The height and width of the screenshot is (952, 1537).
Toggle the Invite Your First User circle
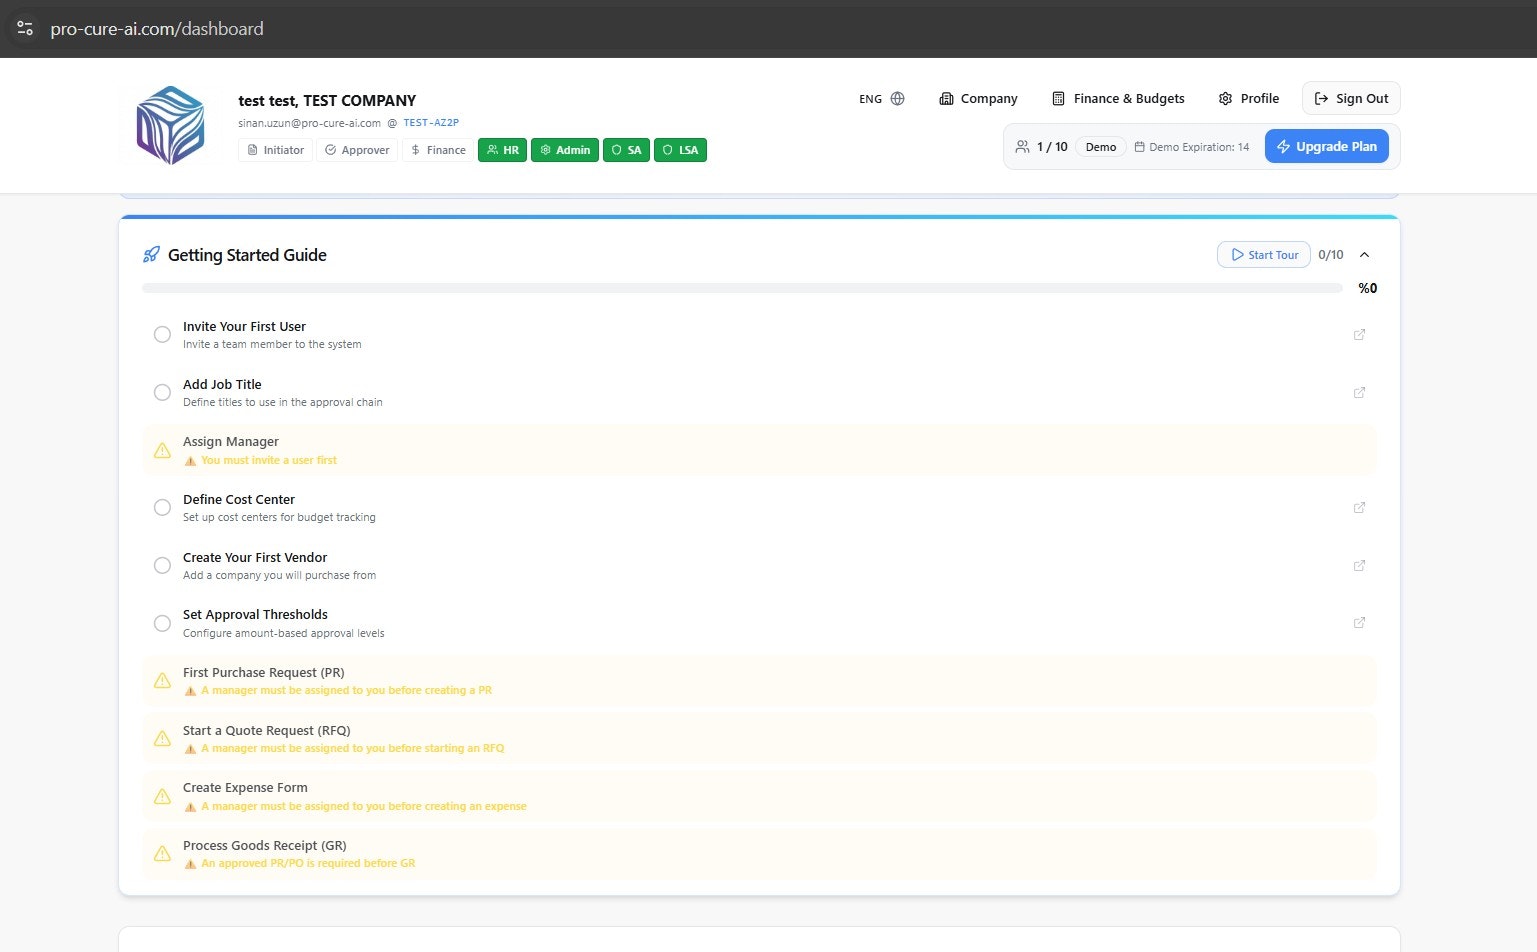click(162, 334)
